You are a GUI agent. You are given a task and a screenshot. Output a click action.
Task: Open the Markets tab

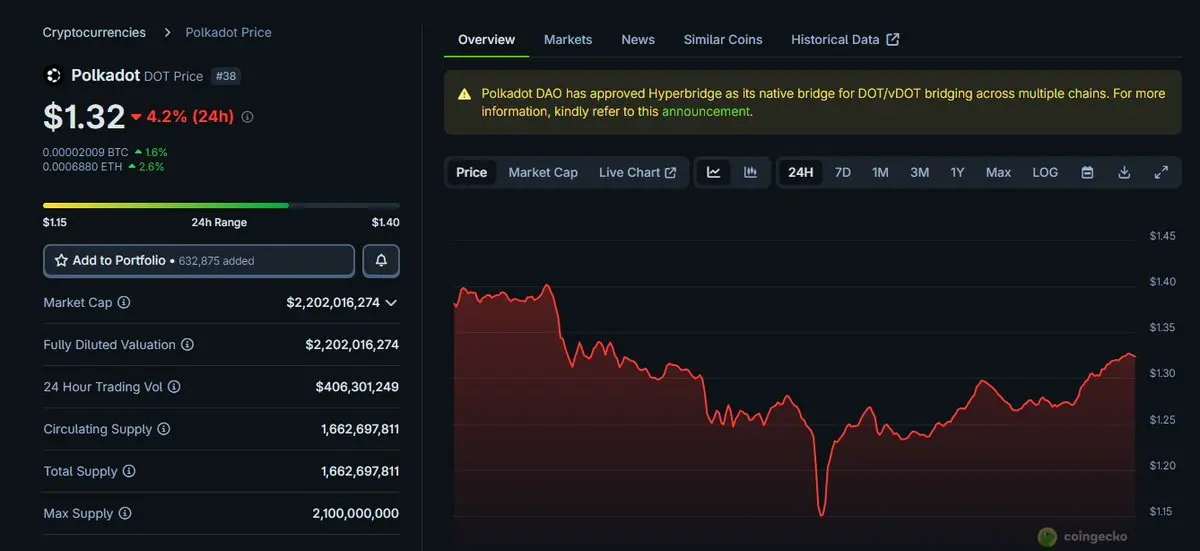click(x=568, y=40)
